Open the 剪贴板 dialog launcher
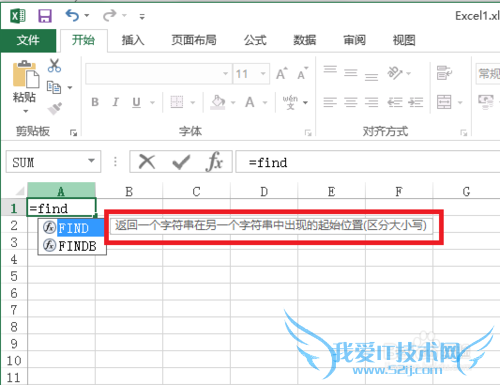 point(73,133)
